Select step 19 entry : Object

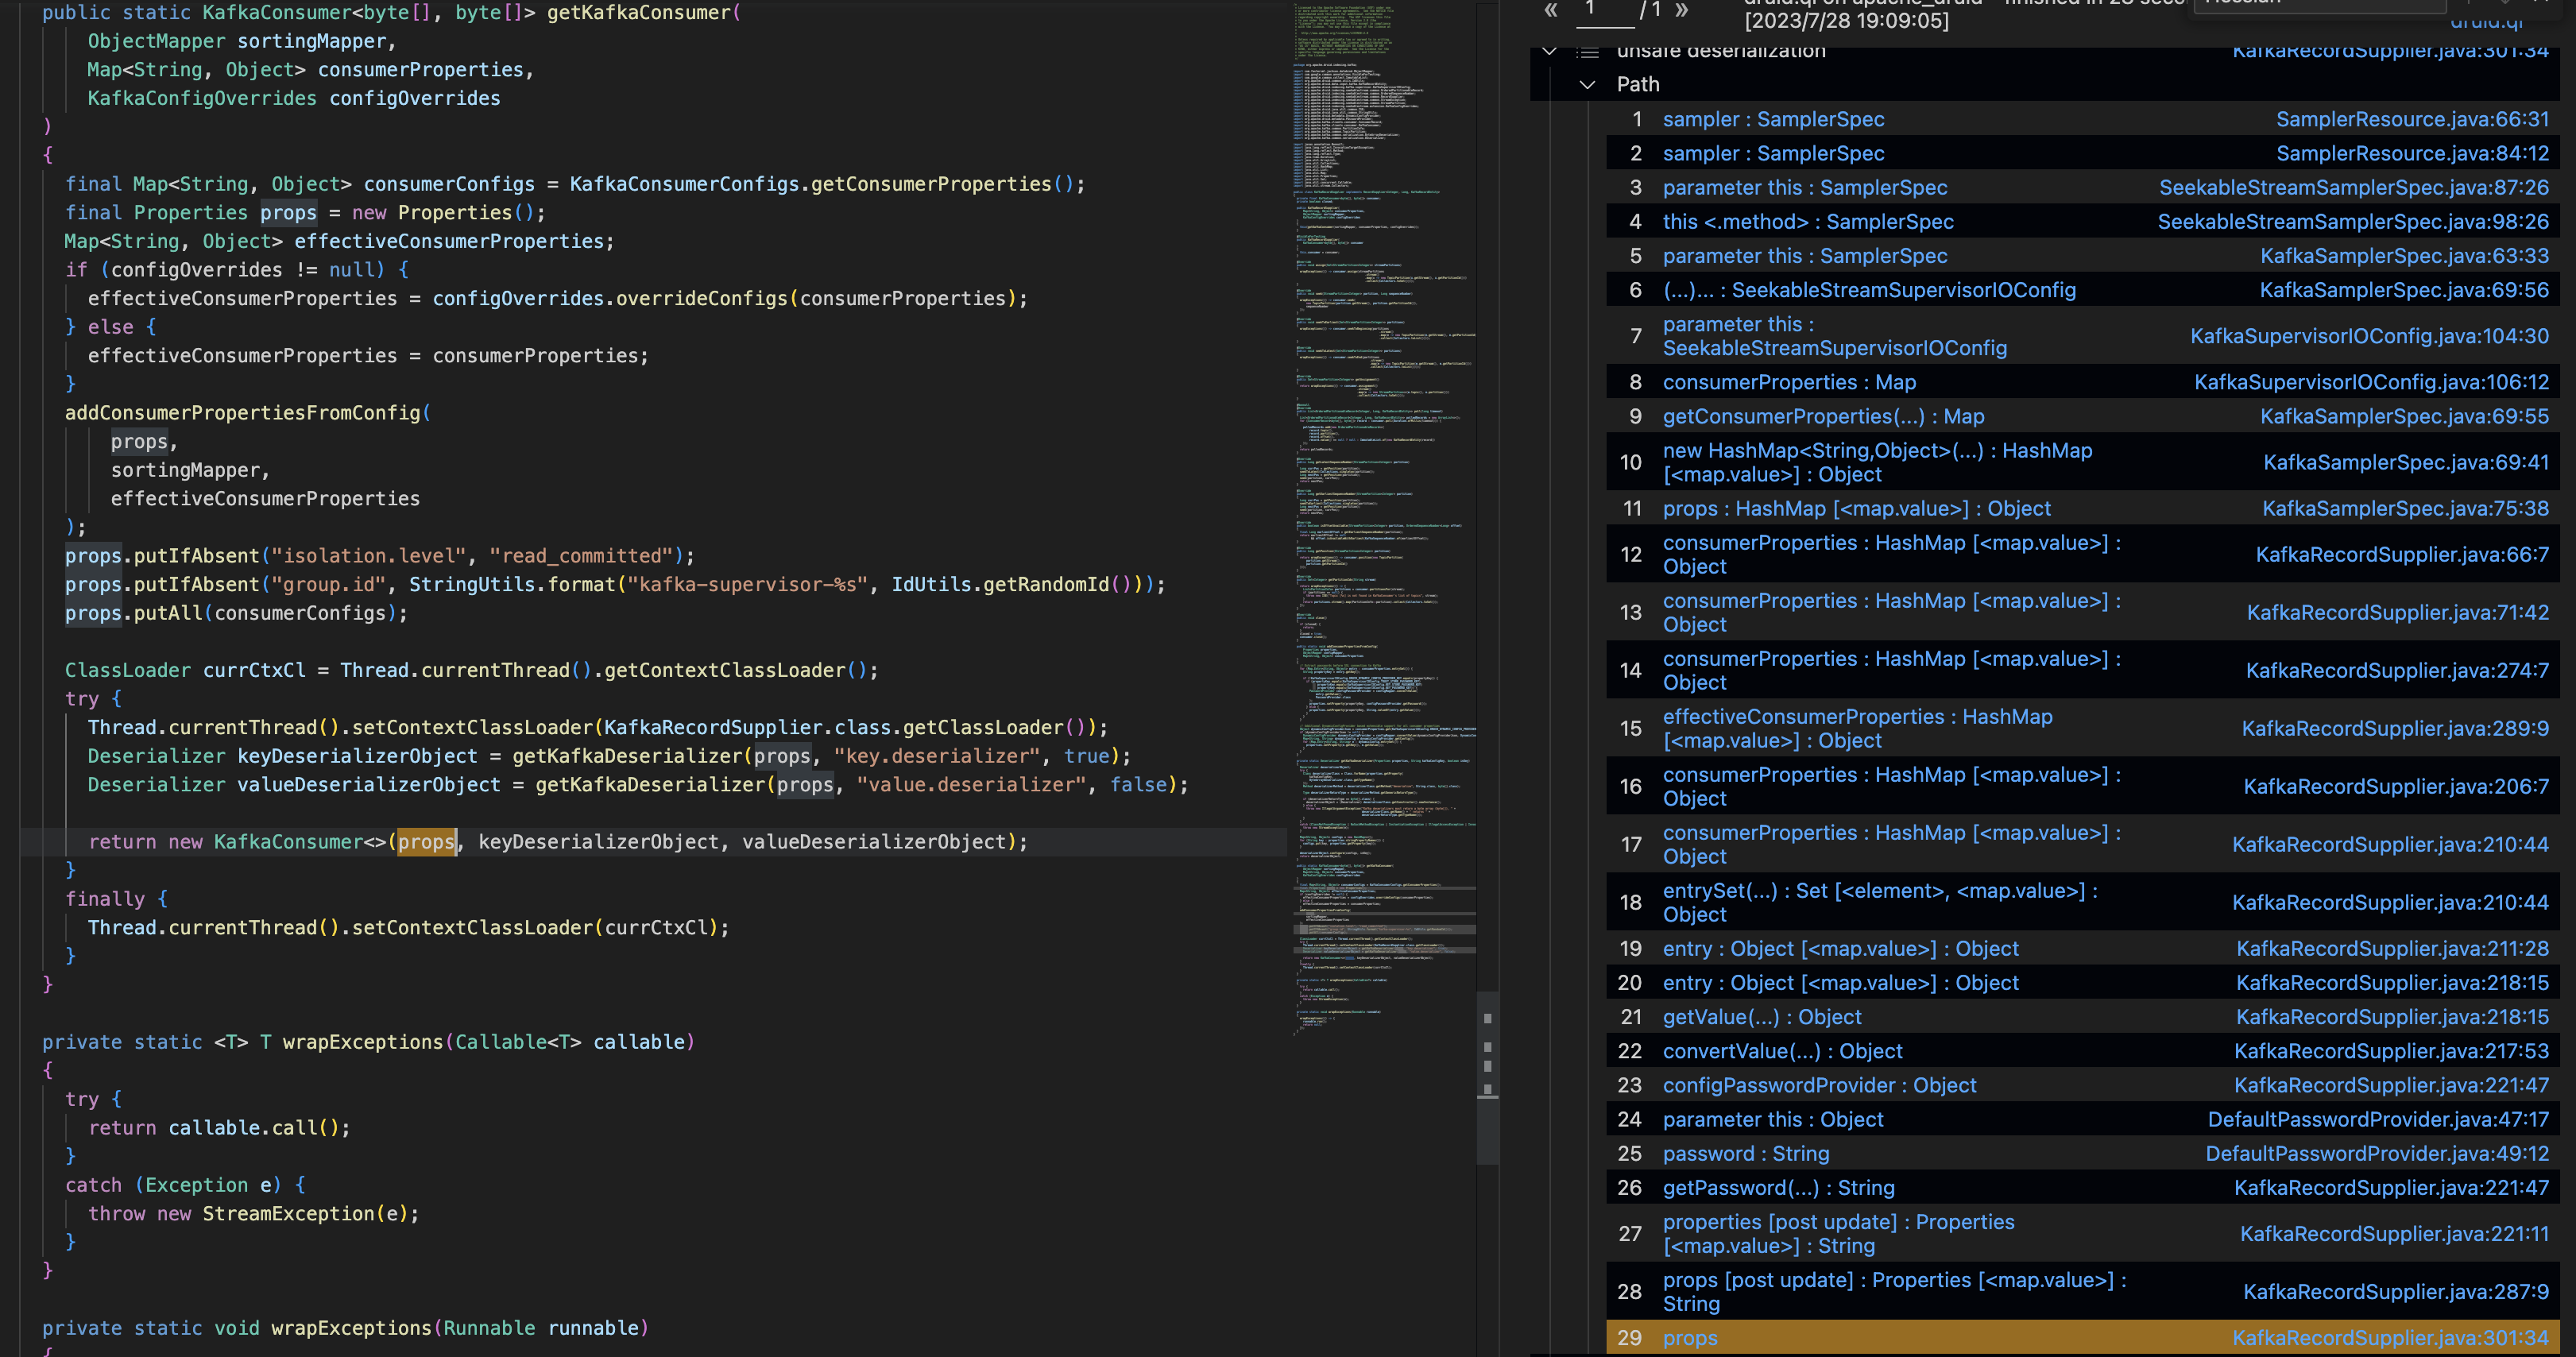click(x=1840, y=948)
